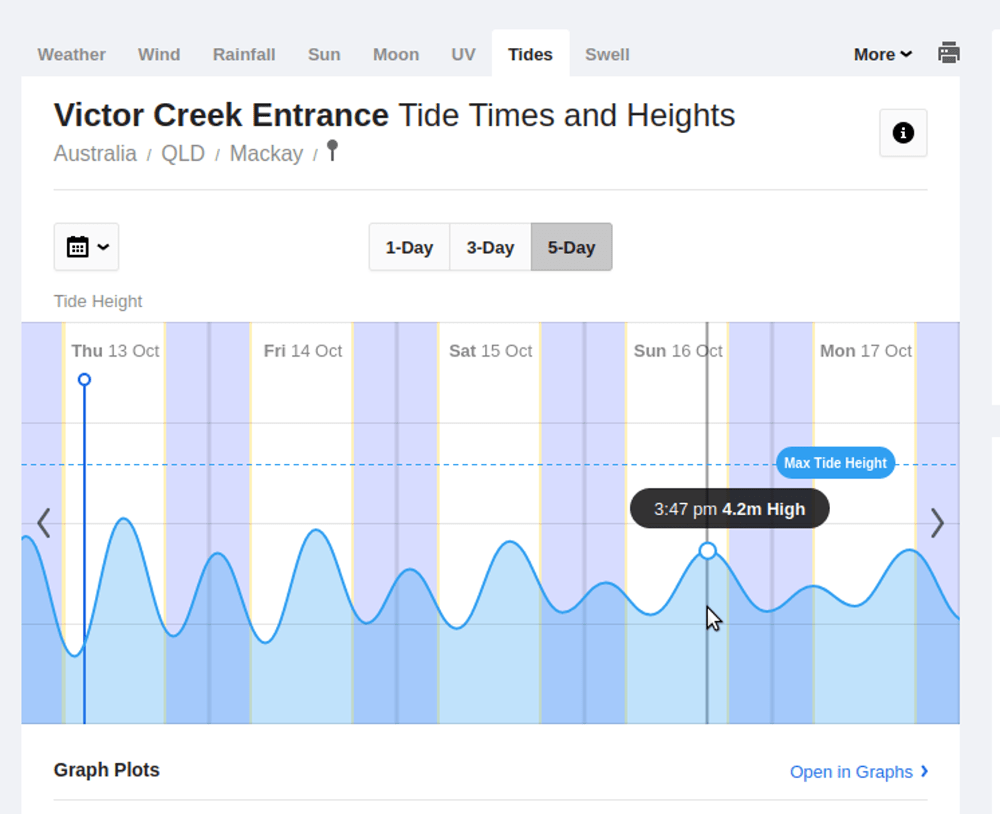
Task: Open the Wind tab
Action: tap(159, 55)
